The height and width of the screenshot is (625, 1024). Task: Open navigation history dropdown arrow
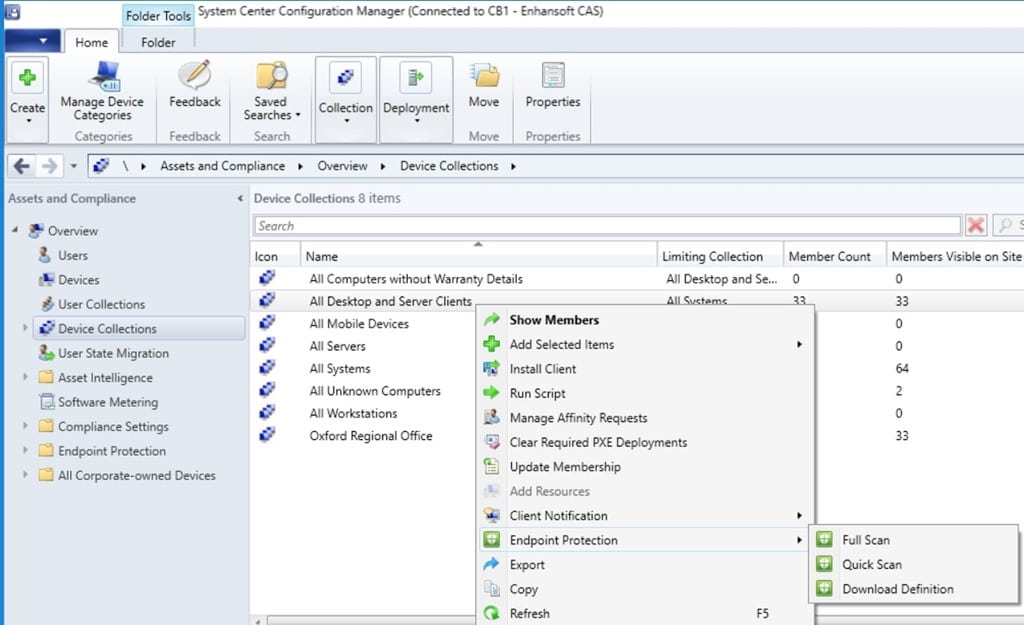coord(73,166)
